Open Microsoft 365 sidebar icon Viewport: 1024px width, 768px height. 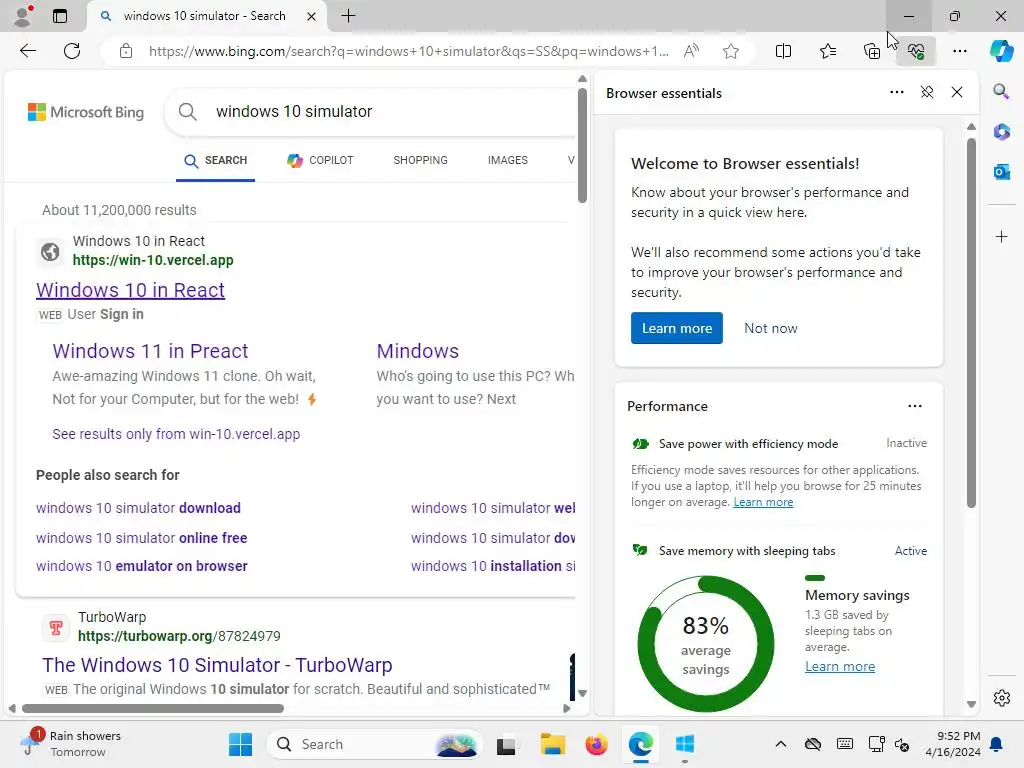tap(1001, 132)
